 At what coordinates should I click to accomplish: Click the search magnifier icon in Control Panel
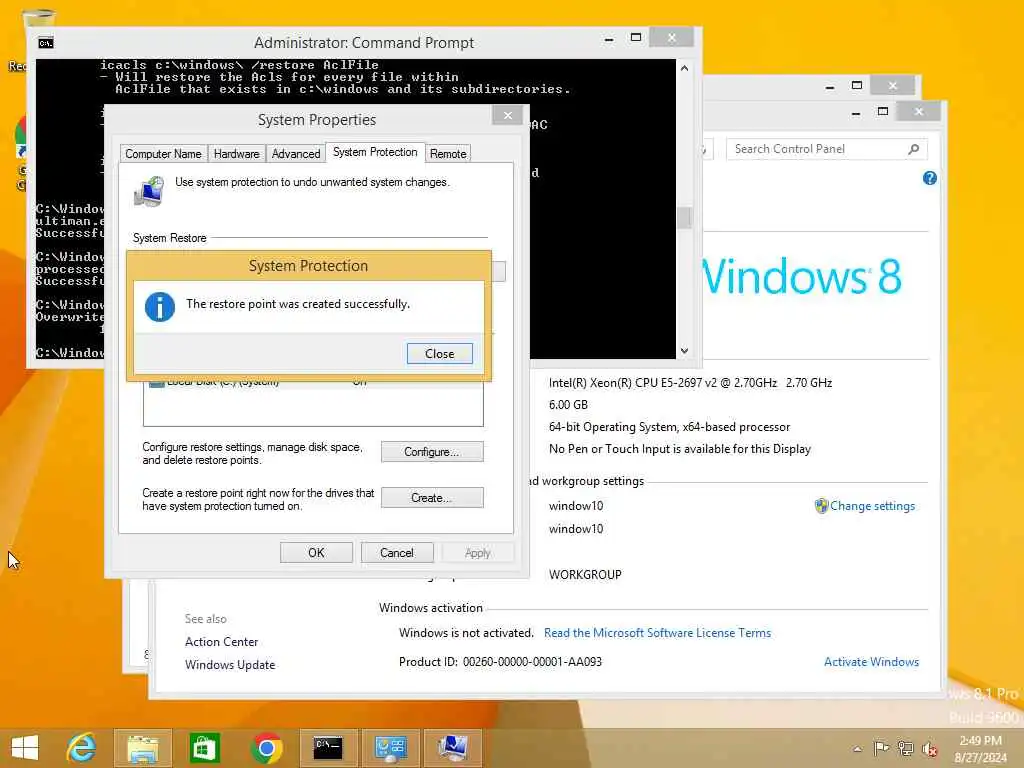click(914, 149)
